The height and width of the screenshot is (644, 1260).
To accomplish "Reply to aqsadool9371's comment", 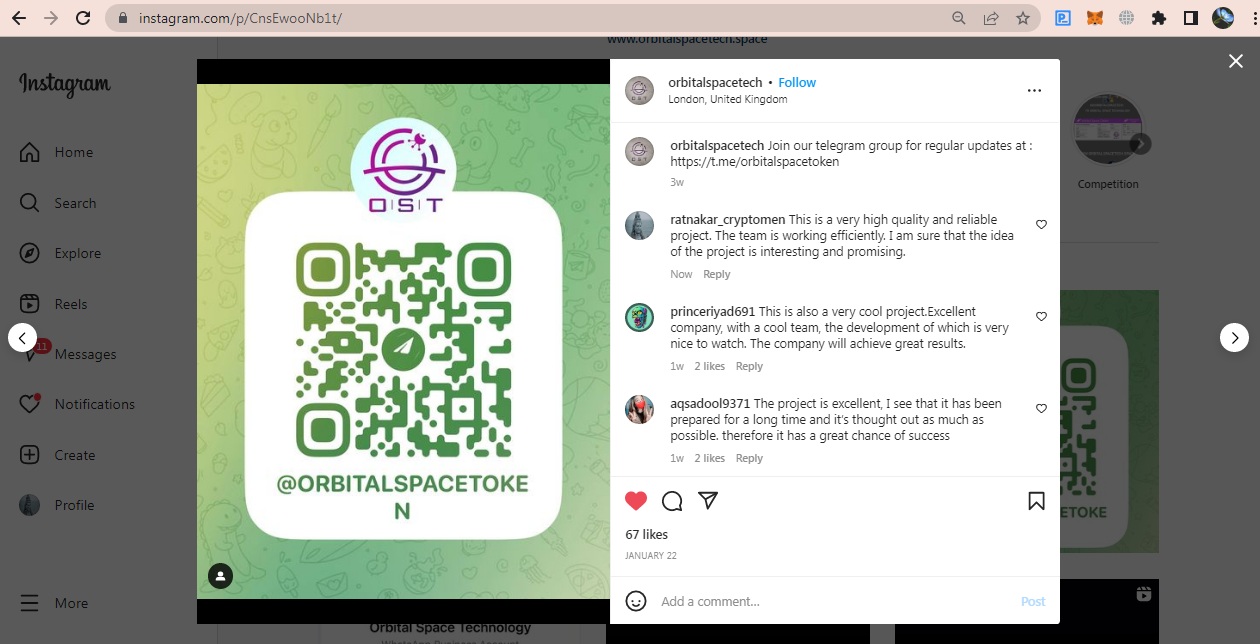I will coord(749,458).
